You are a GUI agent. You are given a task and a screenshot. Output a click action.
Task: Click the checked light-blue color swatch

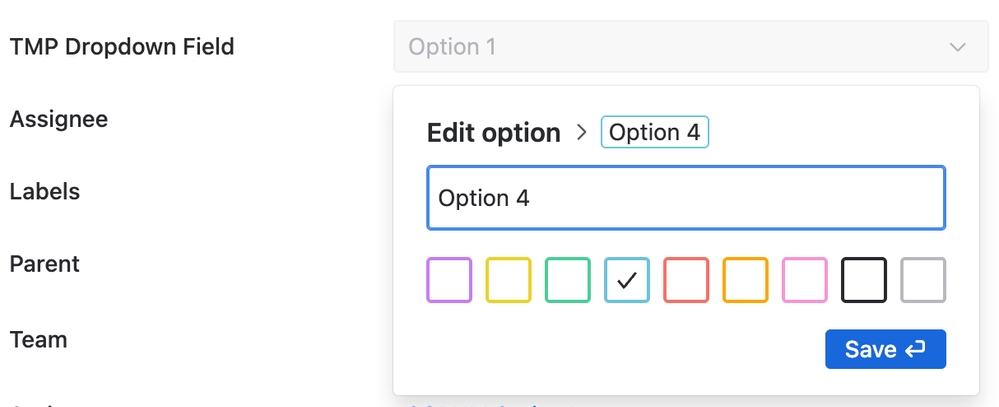click(627, 280)
